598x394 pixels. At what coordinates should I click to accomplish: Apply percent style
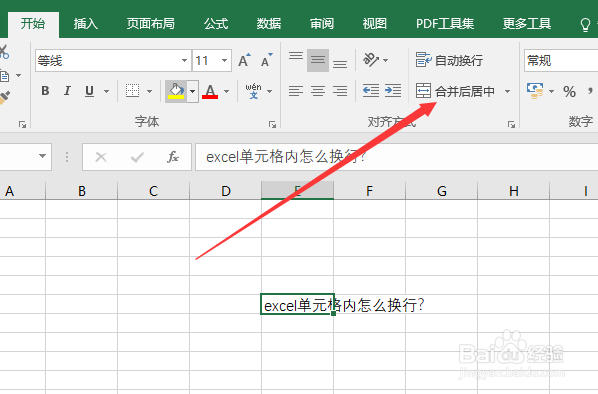569,92
